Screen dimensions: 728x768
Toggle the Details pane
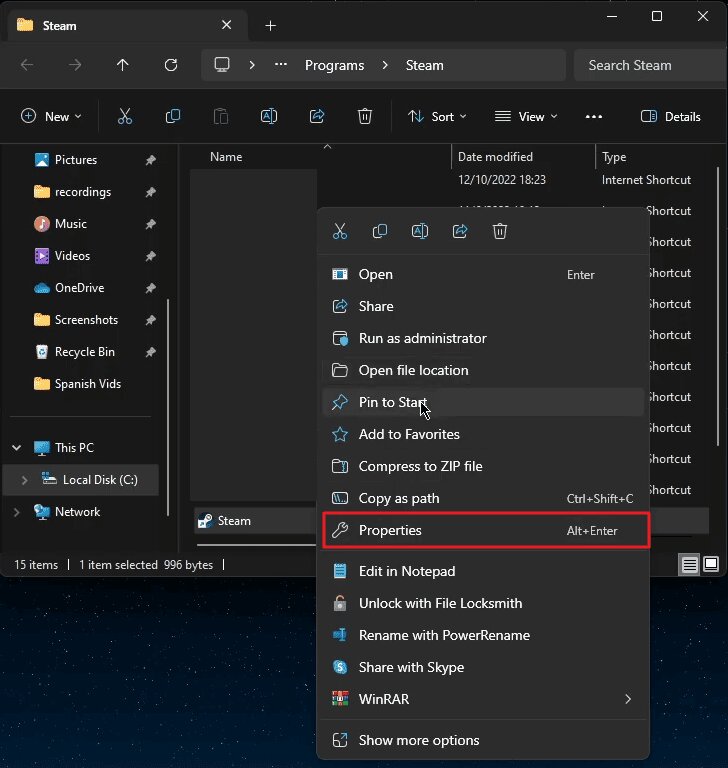point(671,117)
